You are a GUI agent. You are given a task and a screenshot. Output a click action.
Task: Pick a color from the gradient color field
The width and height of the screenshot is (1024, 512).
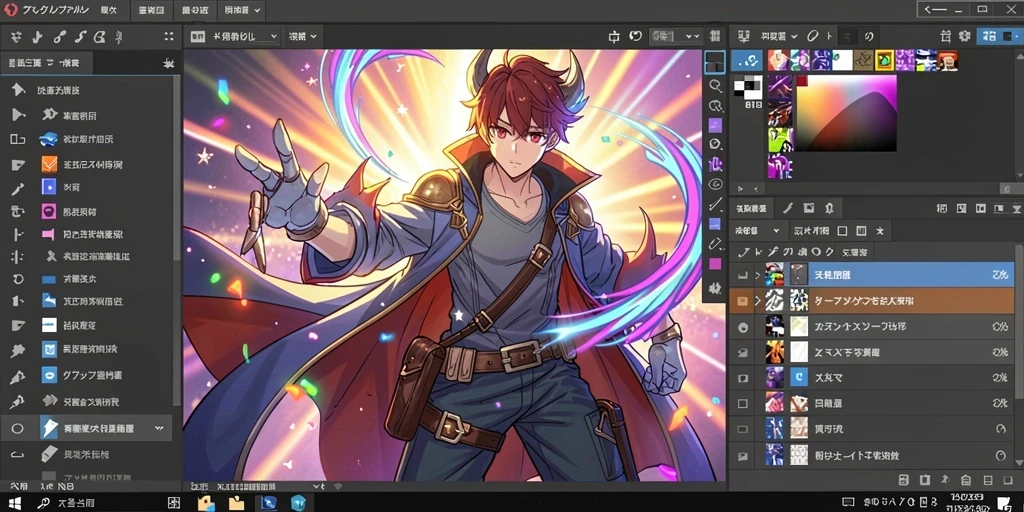click(x=846, y=113)
